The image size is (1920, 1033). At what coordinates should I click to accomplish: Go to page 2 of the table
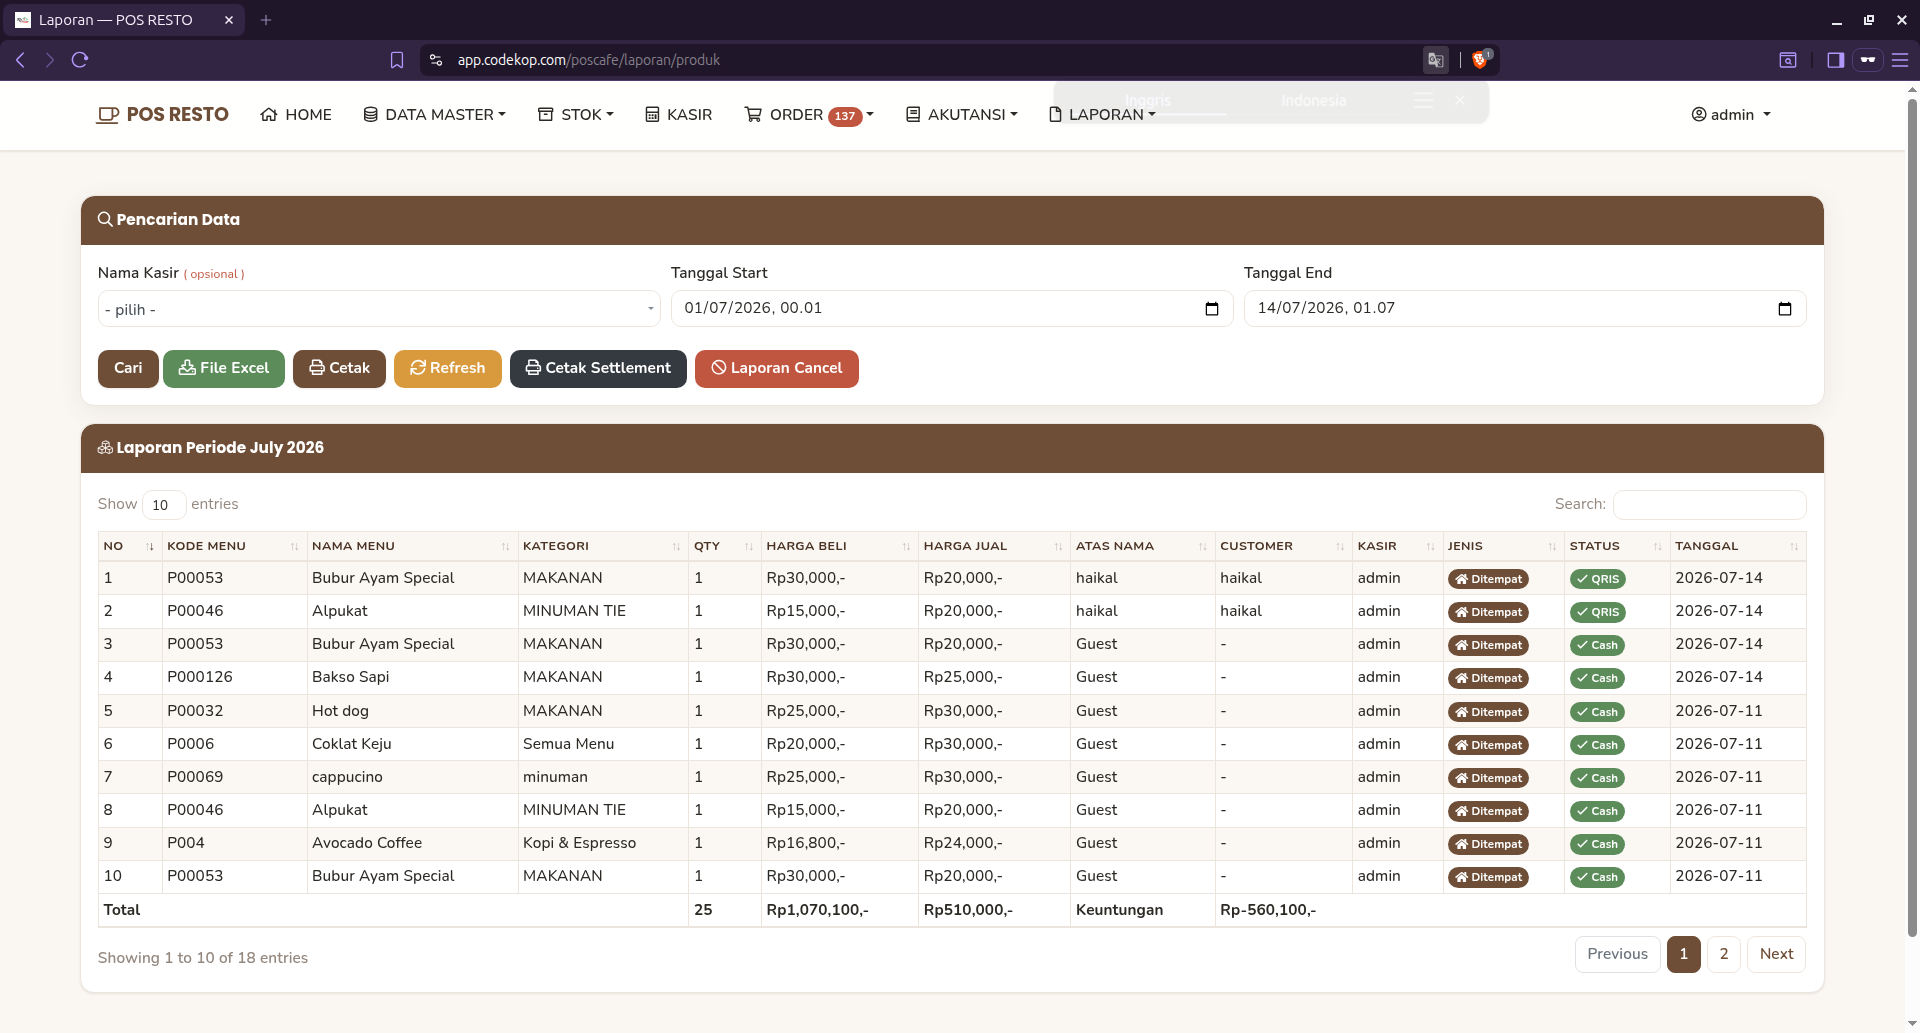[x=1724, y=954]
